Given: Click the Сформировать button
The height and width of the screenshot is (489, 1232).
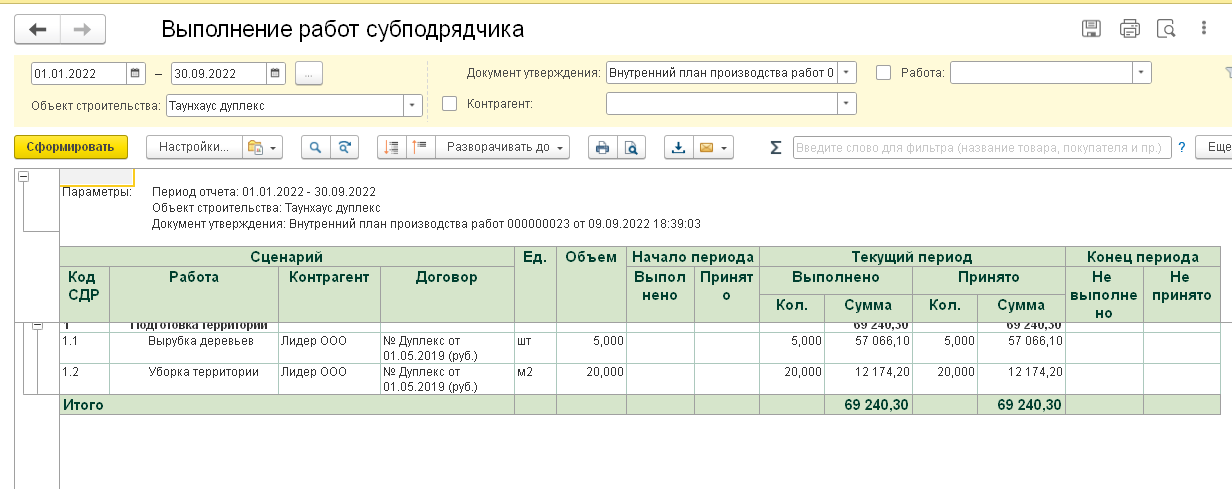Looking at the screenshot, I should pyautogui.click(x=71, y=148).
